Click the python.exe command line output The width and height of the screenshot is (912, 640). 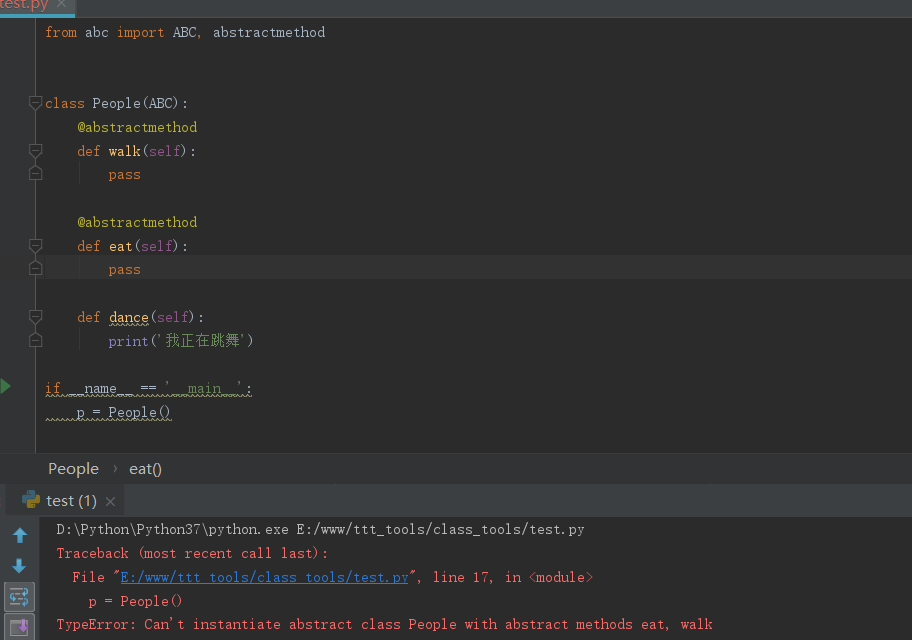(x=320, y=529)
